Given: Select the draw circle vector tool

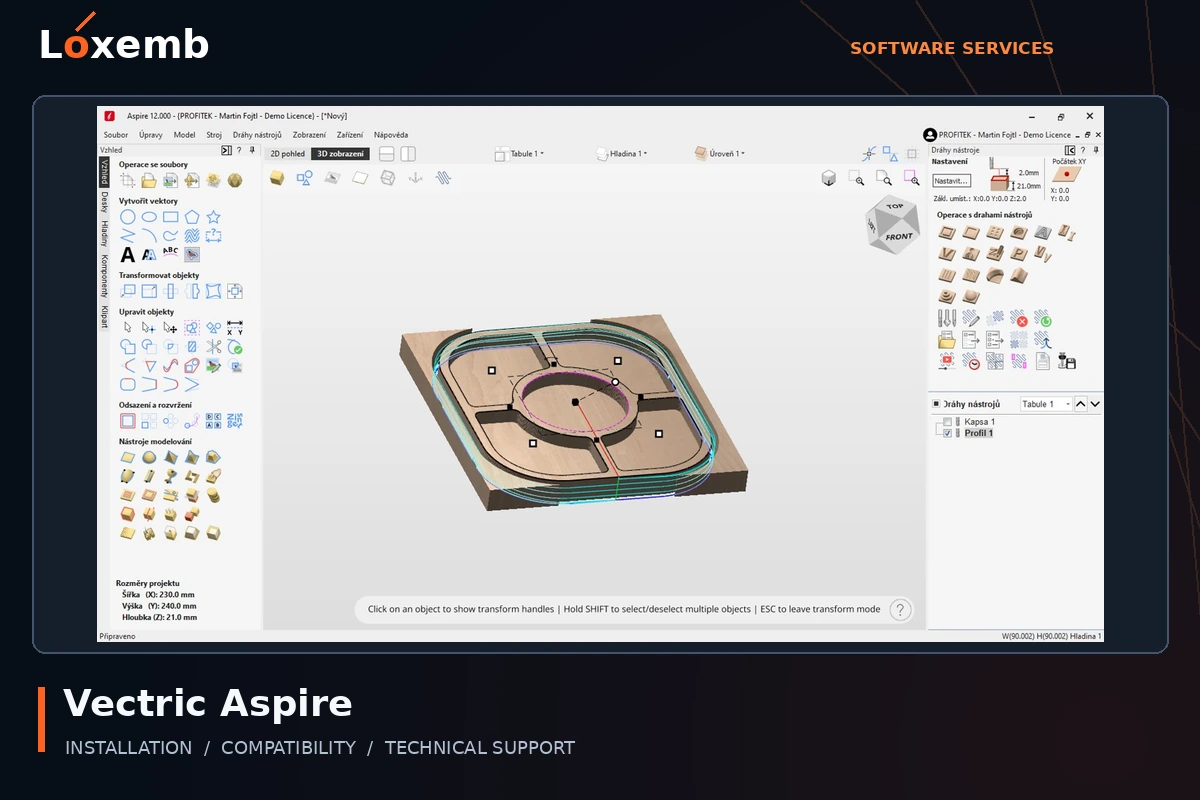Looking at the screenshot, I should tap(128, 217).
